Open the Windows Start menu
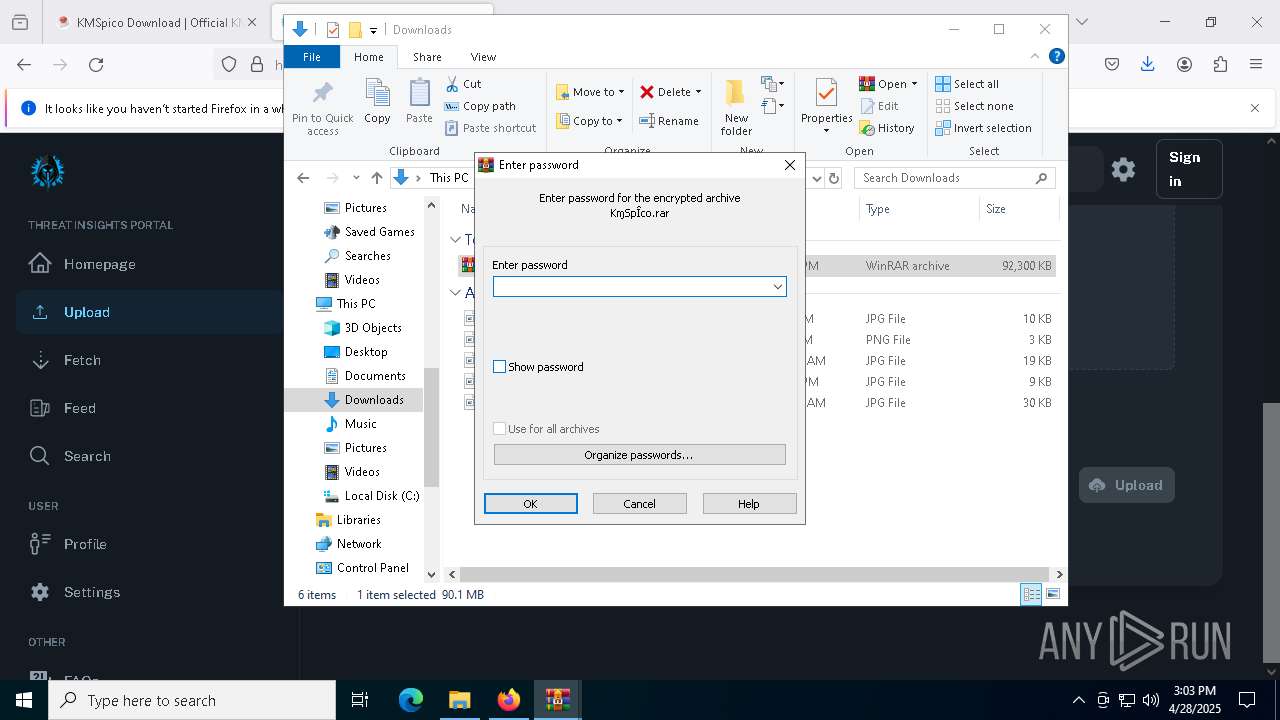 (24, 700)
